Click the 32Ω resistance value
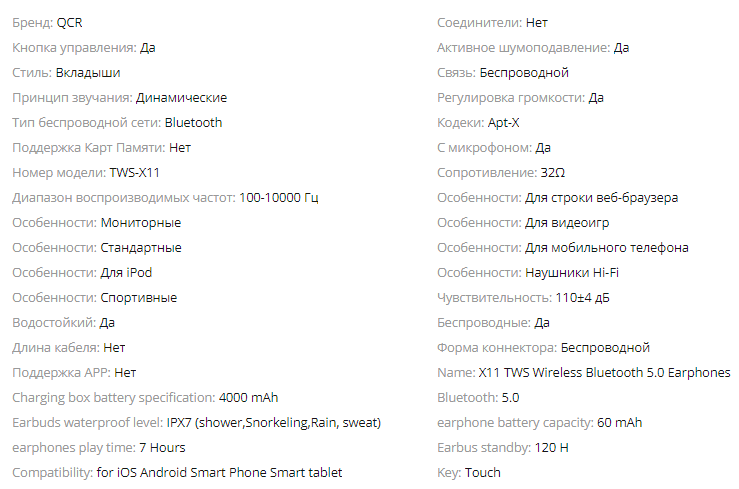 click(x=552, y=172)
